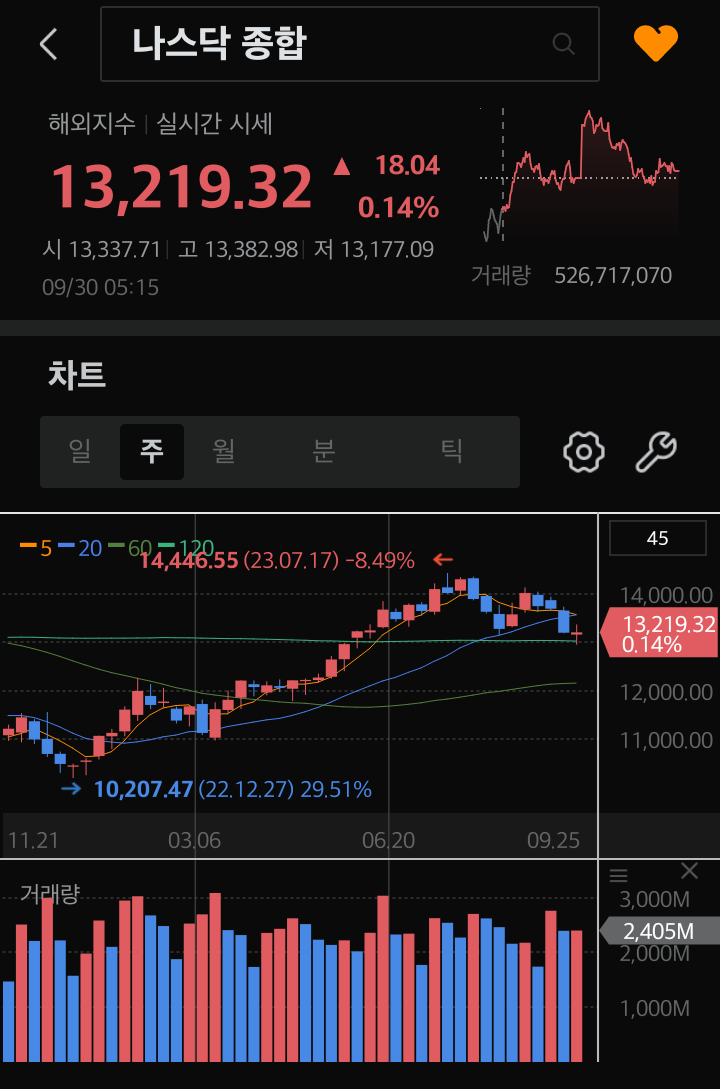
Task: Go back with the left arrow
Action: coord(49,44)
